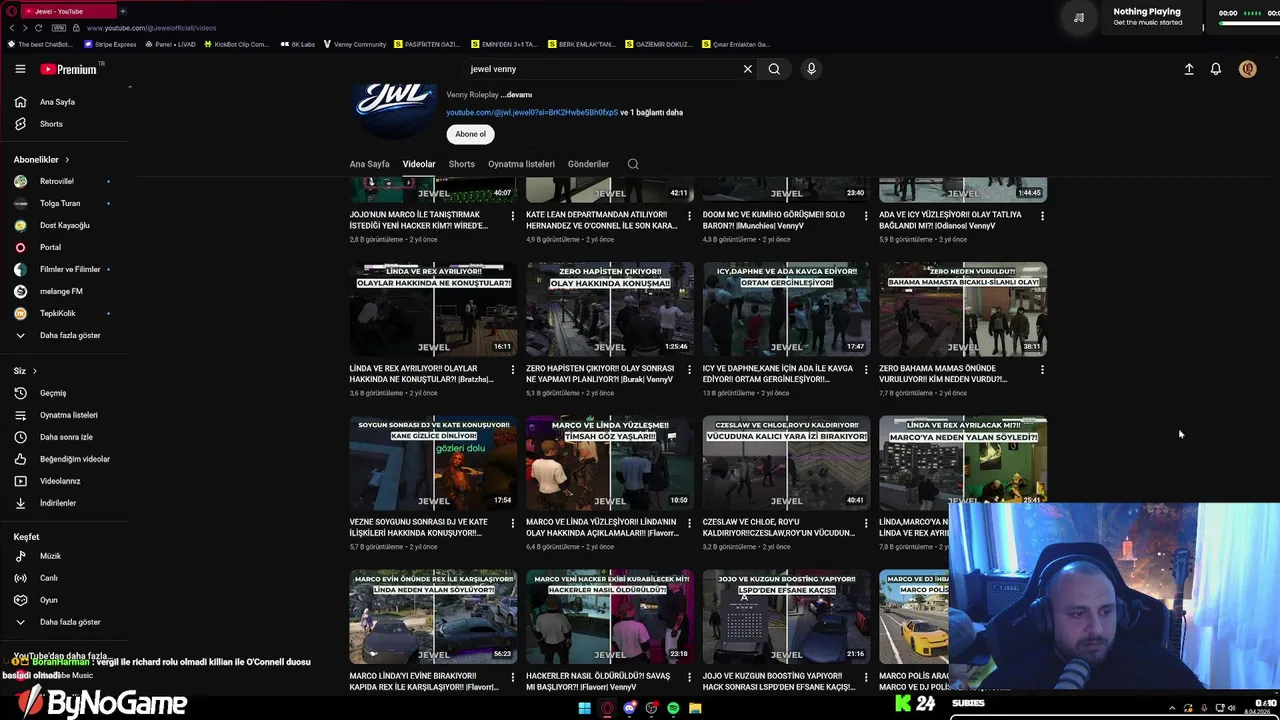Clear the search box with the X icon
Viewport: 1280px width, 720px height.
tap(747, 69)
